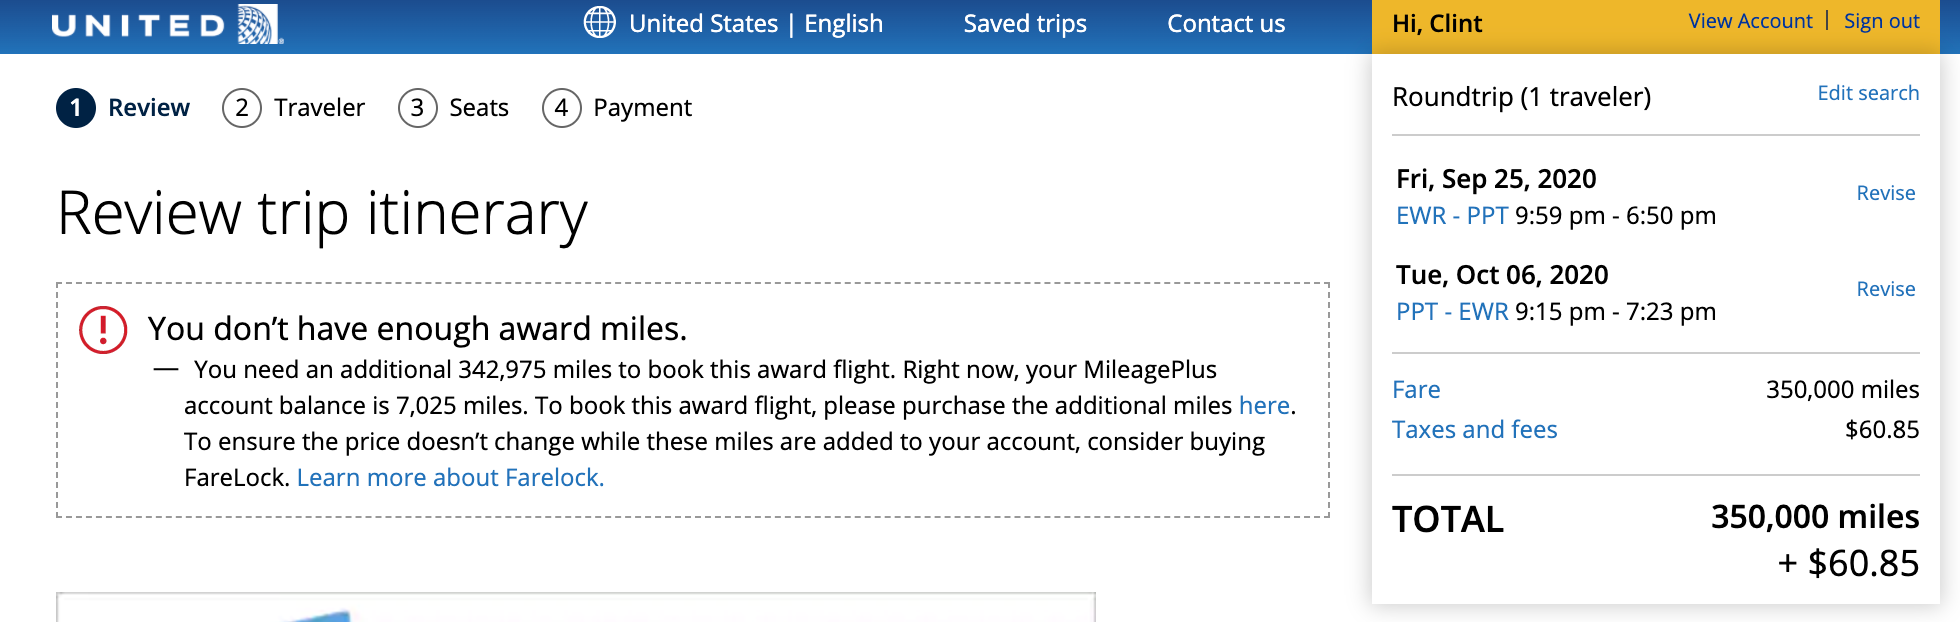The height and width of the screenshot is (622, 1960).
Task: Click the red alert warning icon
Action: [x=103, y=330]
